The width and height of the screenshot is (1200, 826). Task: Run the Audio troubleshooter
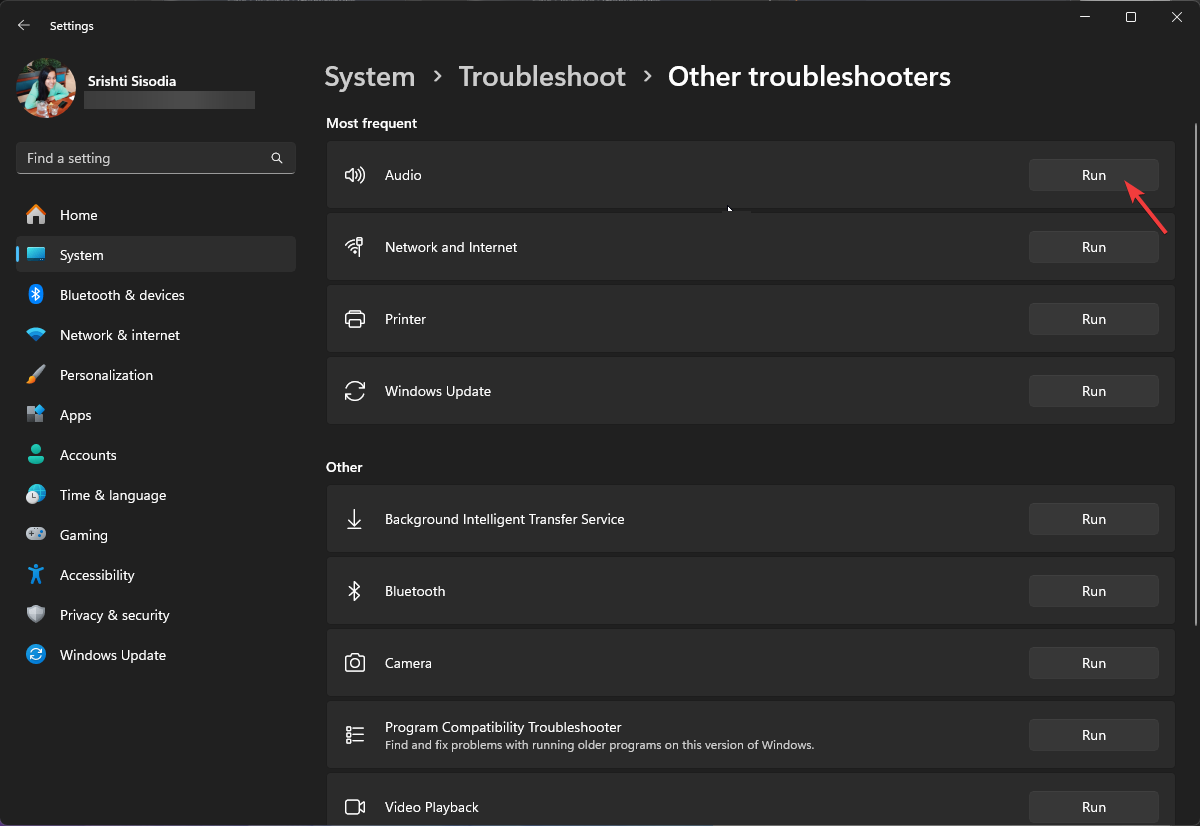(x=1093, y=175)
